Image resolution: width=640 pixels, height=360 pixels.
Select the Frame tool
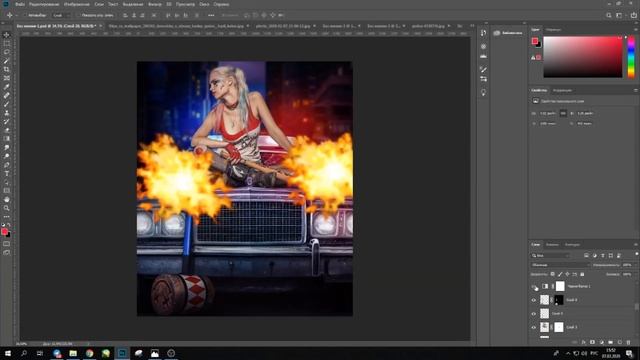click(x=7, y=78)
